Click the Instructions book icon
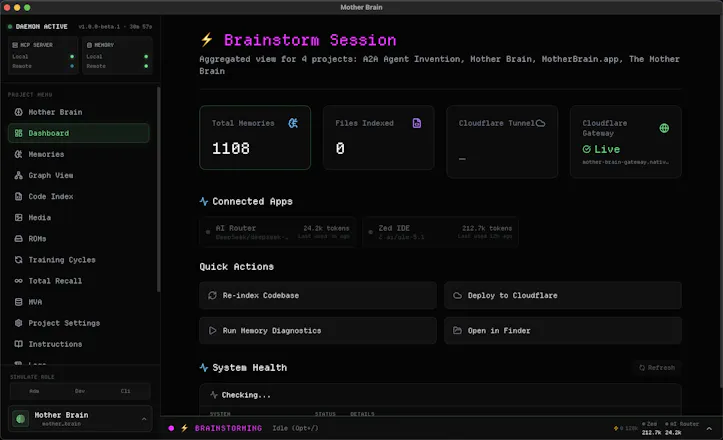Screen dimensions: 723x440 click(x=18, y=344)
